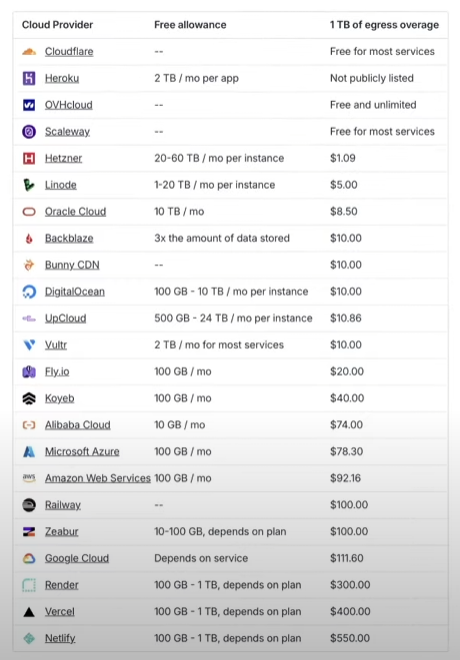
Task: Click the red Hetzner H logo
Action: click(x=29, y=158)
